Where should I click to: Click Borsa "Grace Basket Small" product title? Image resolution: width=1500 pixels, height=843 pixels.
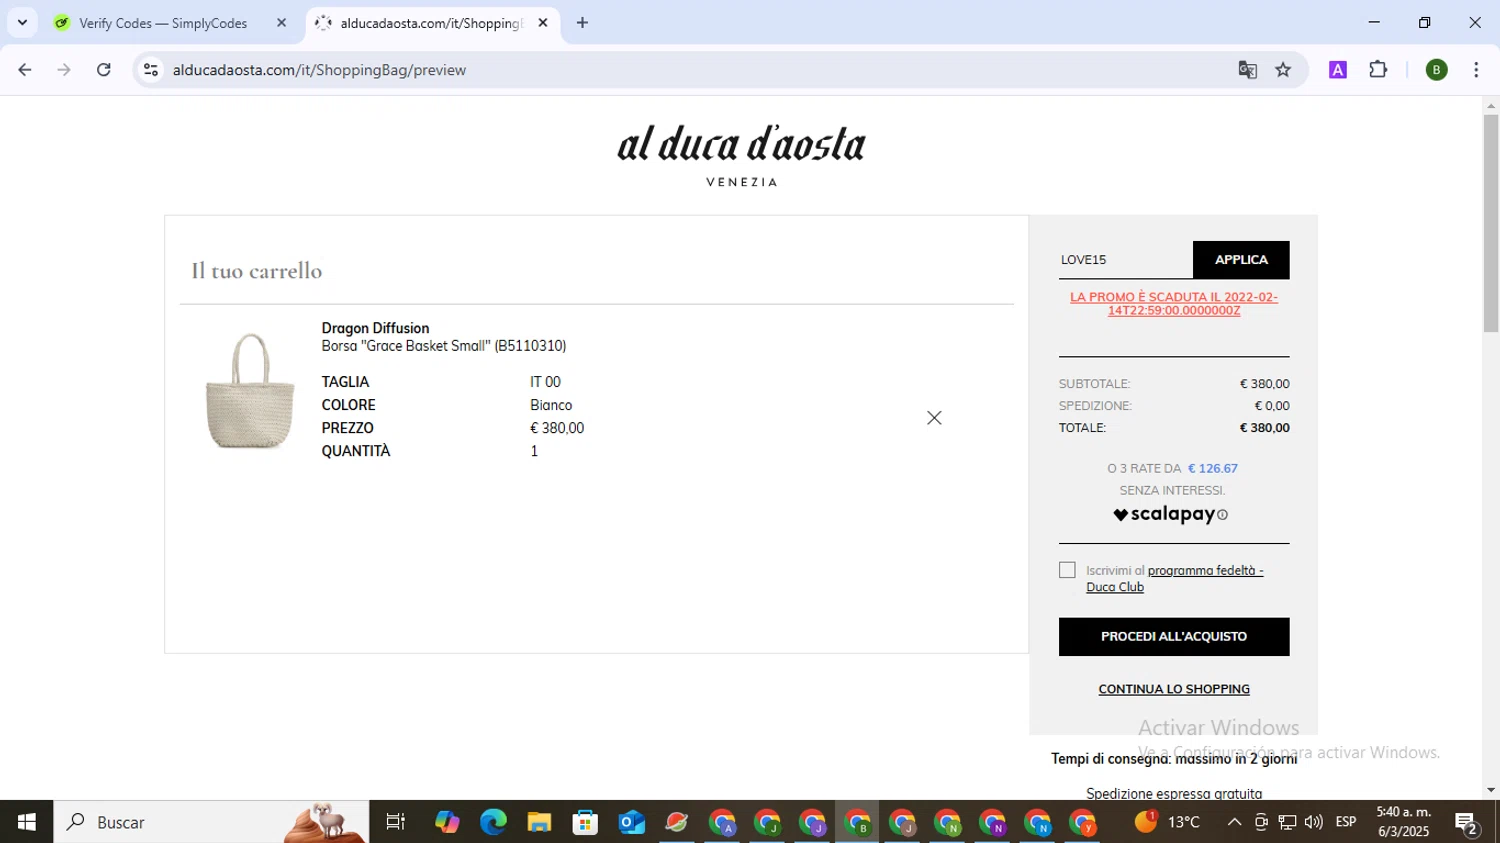click(x=444, y=346)
